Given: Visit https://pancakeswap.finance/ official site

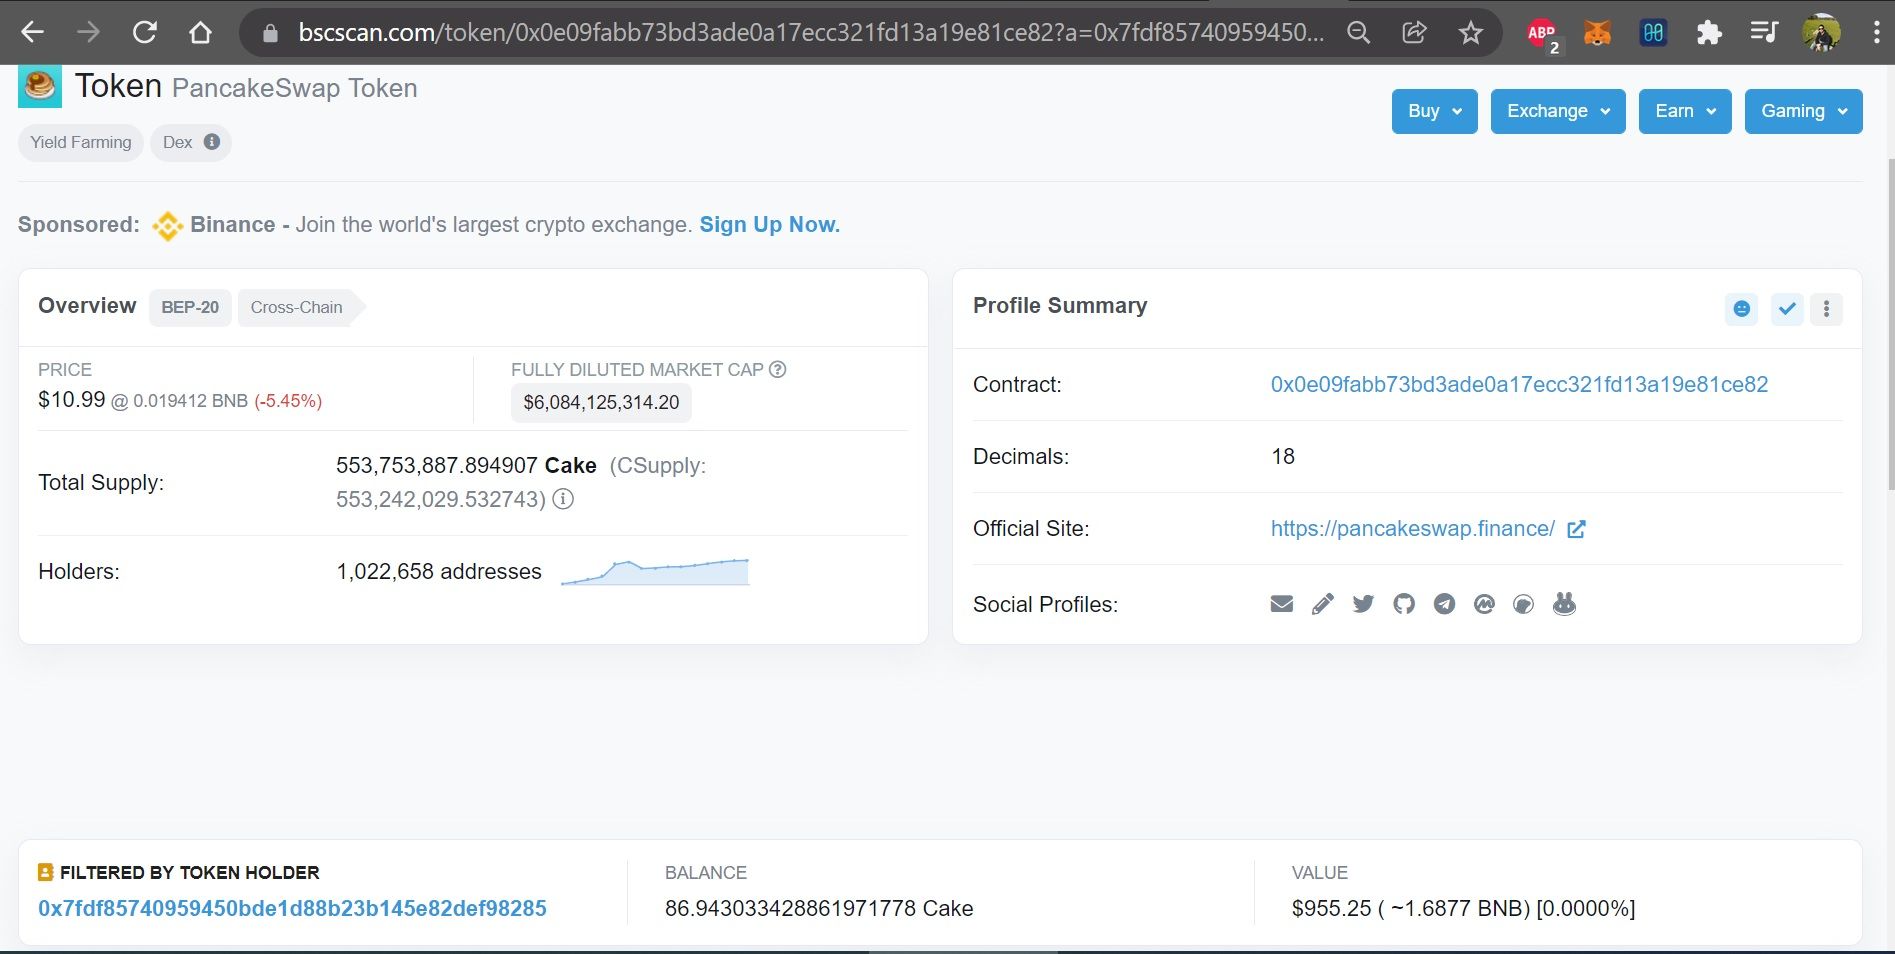Looking at the screenshot, I should [x=1412, y=529].
